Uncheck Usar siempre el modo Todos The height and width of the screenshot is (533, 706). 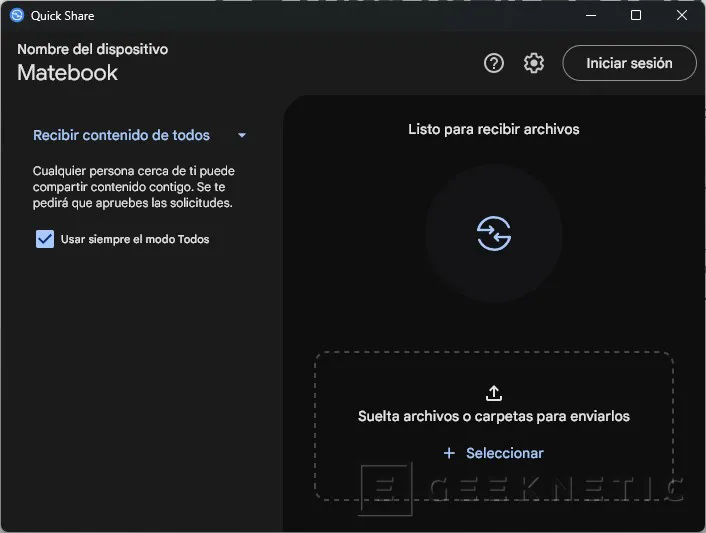(x=45, y=239)
